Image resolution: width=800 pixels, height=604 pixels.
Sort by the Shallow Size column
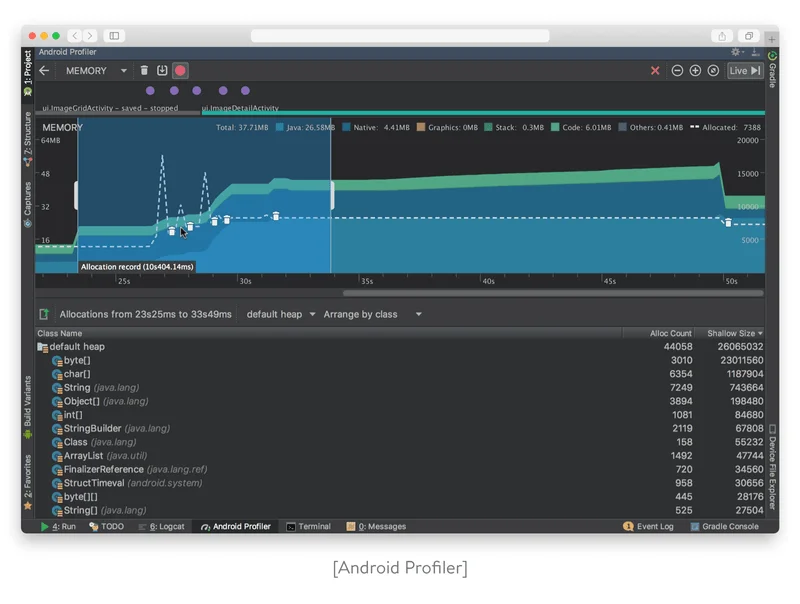731,333
